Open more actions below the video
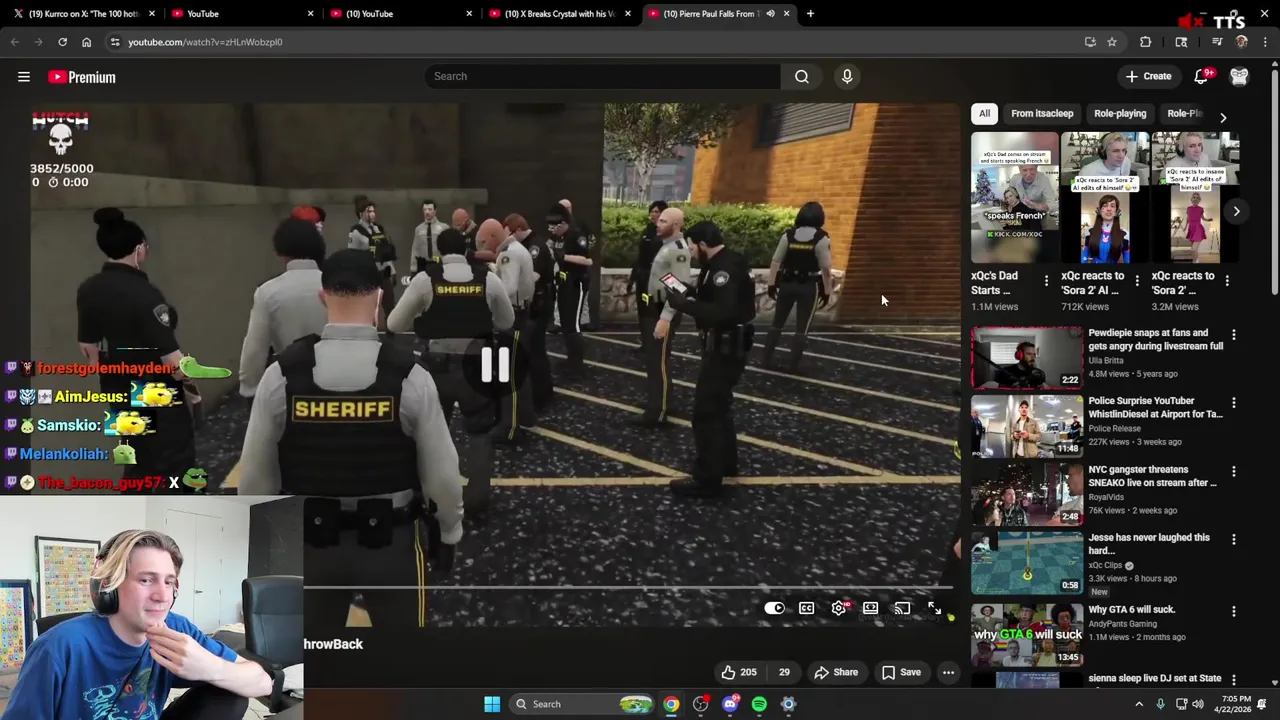 948,672
